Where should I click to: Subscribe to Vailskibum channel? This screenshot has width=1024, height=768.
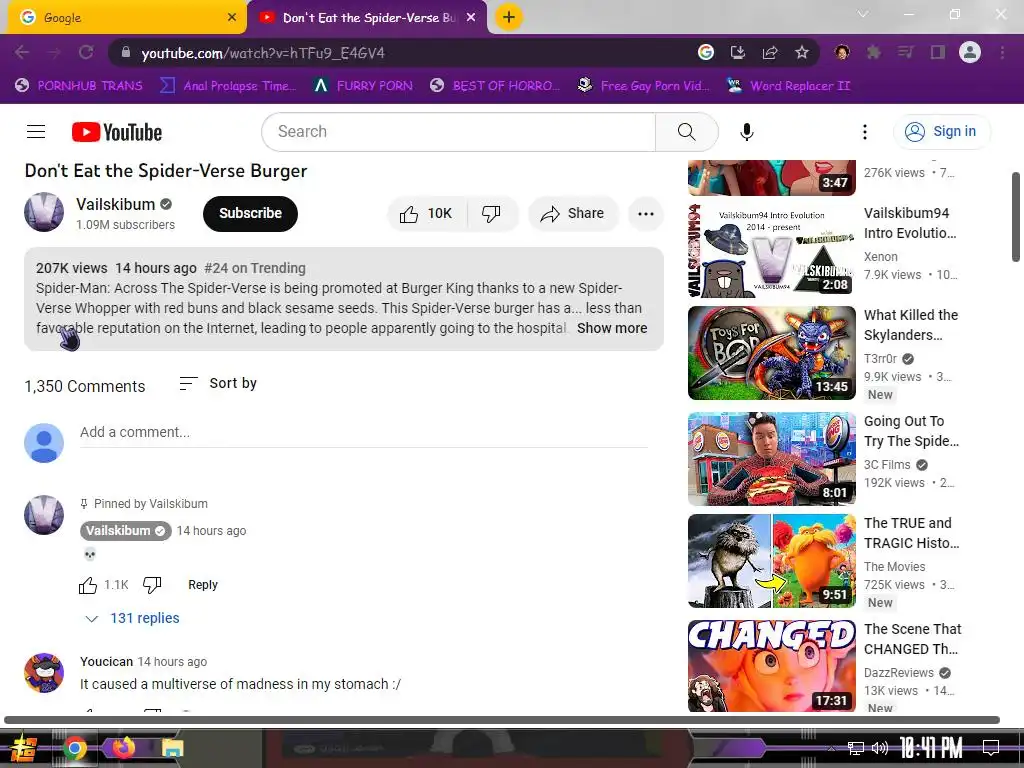(x=250, y=214)
